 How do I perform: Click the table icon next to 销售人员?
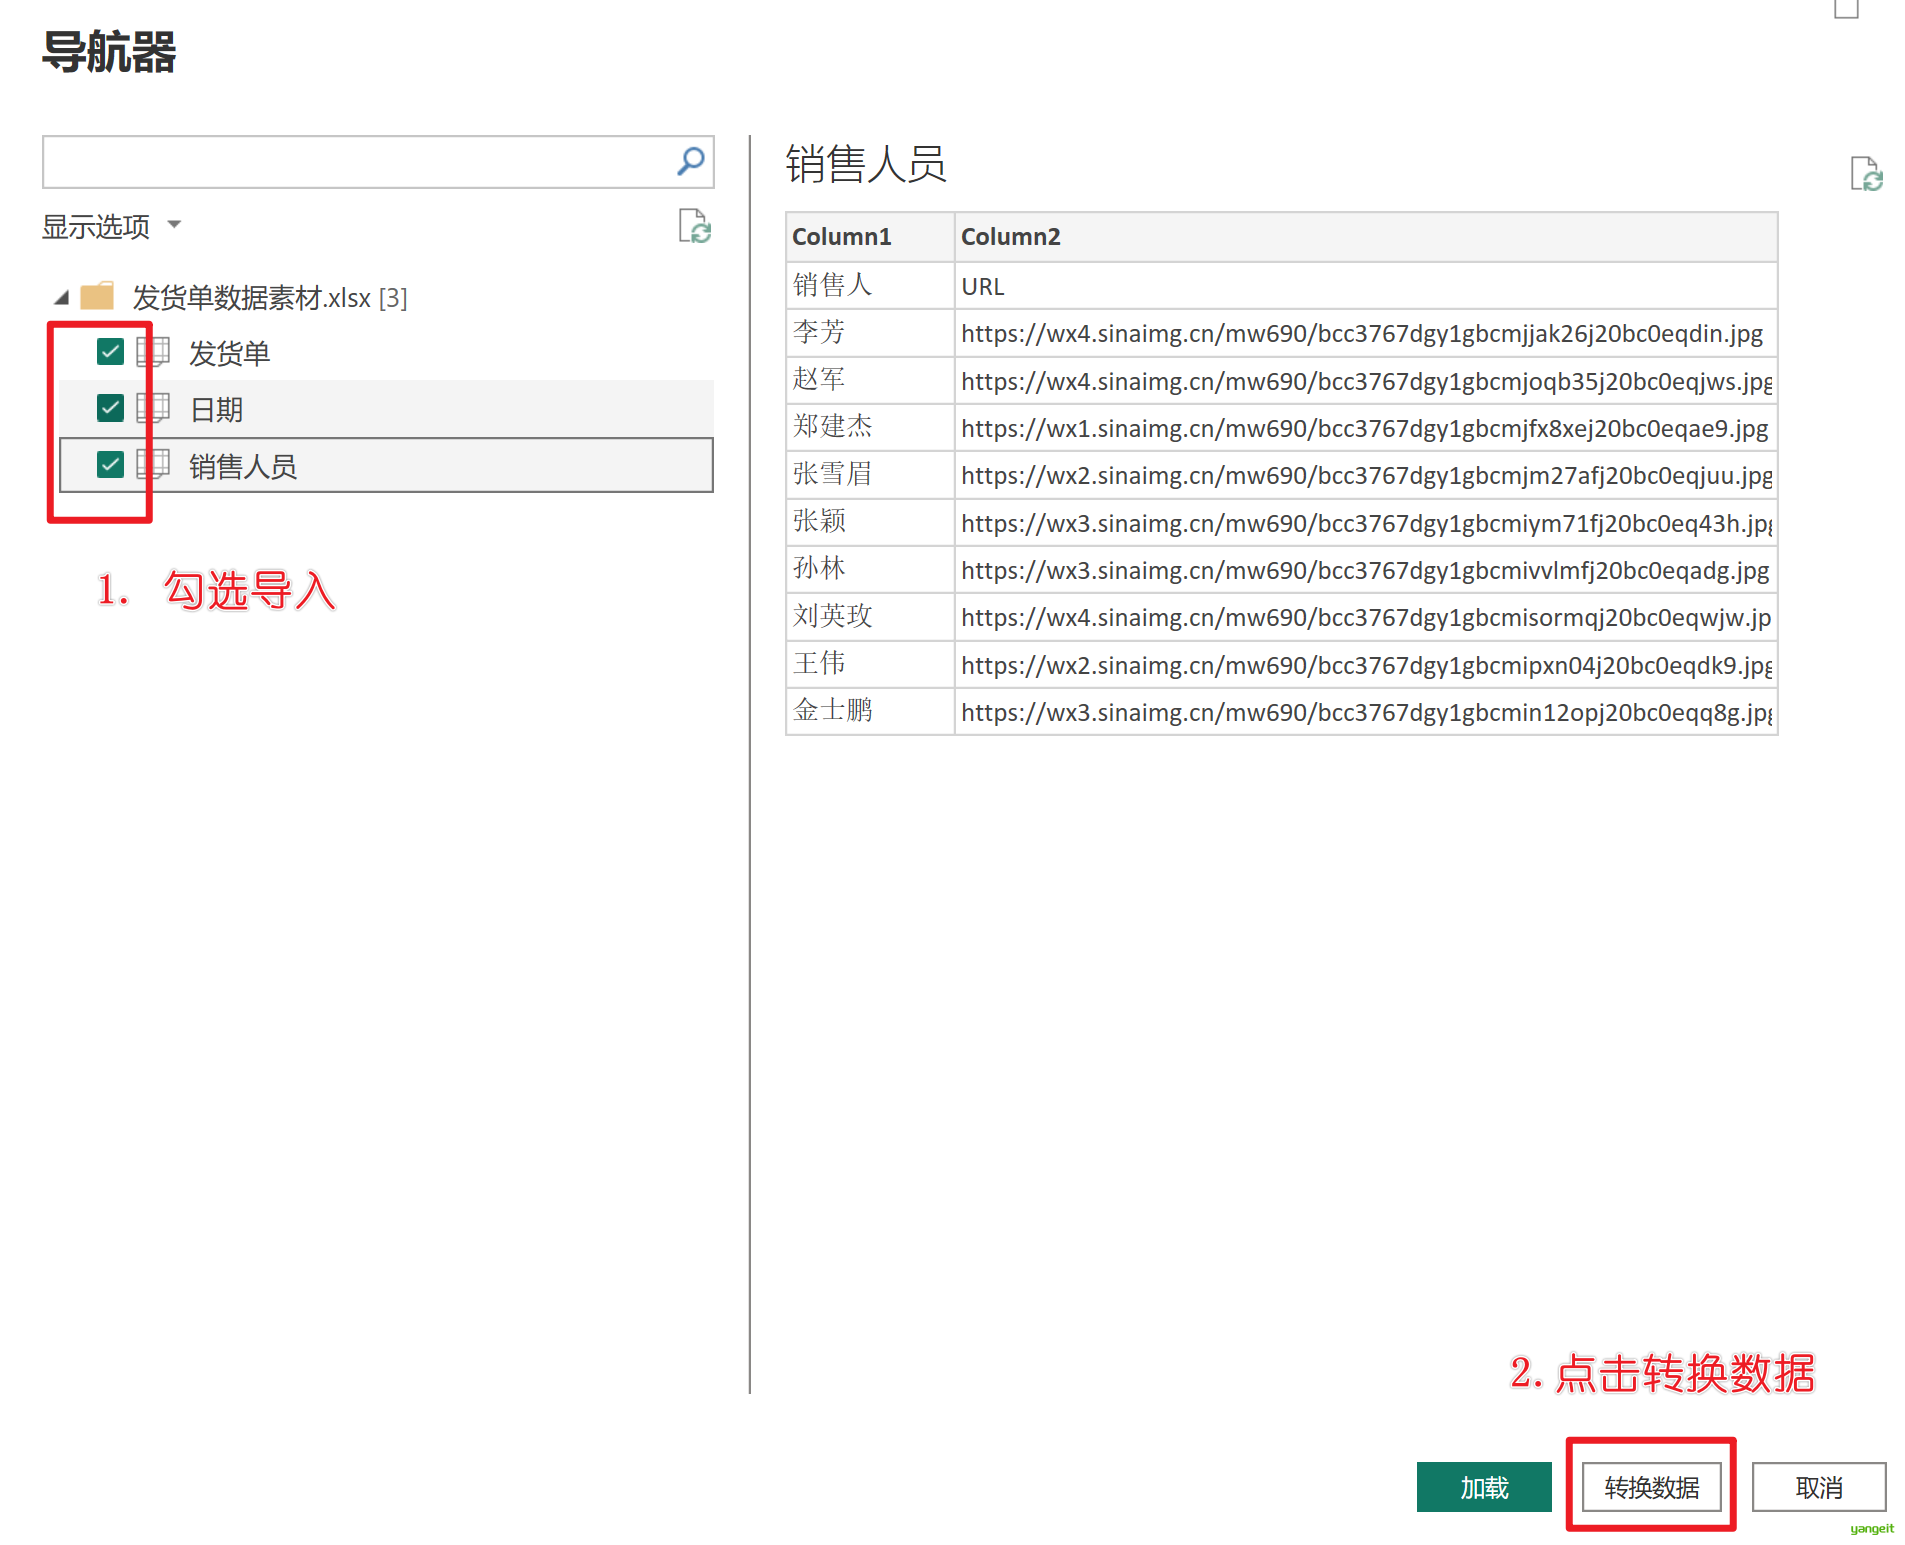[x=153, y=465]
